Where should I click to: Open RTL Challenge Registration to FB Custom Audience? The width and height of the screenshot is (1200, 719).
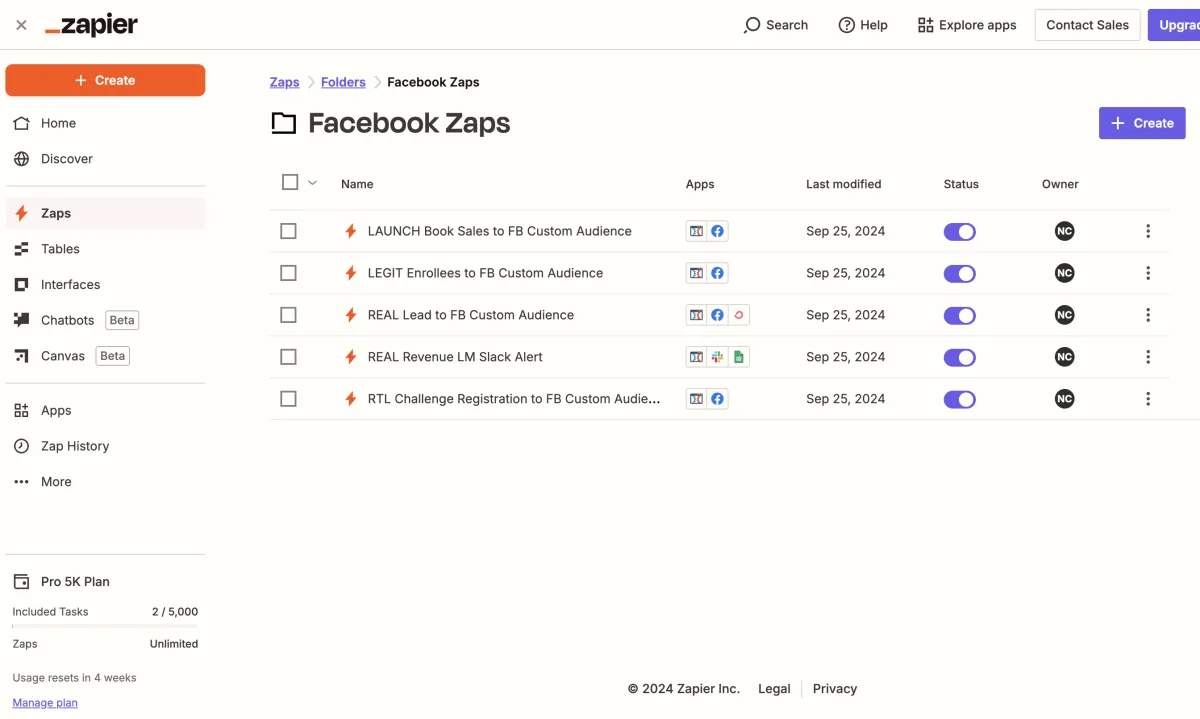514,399
